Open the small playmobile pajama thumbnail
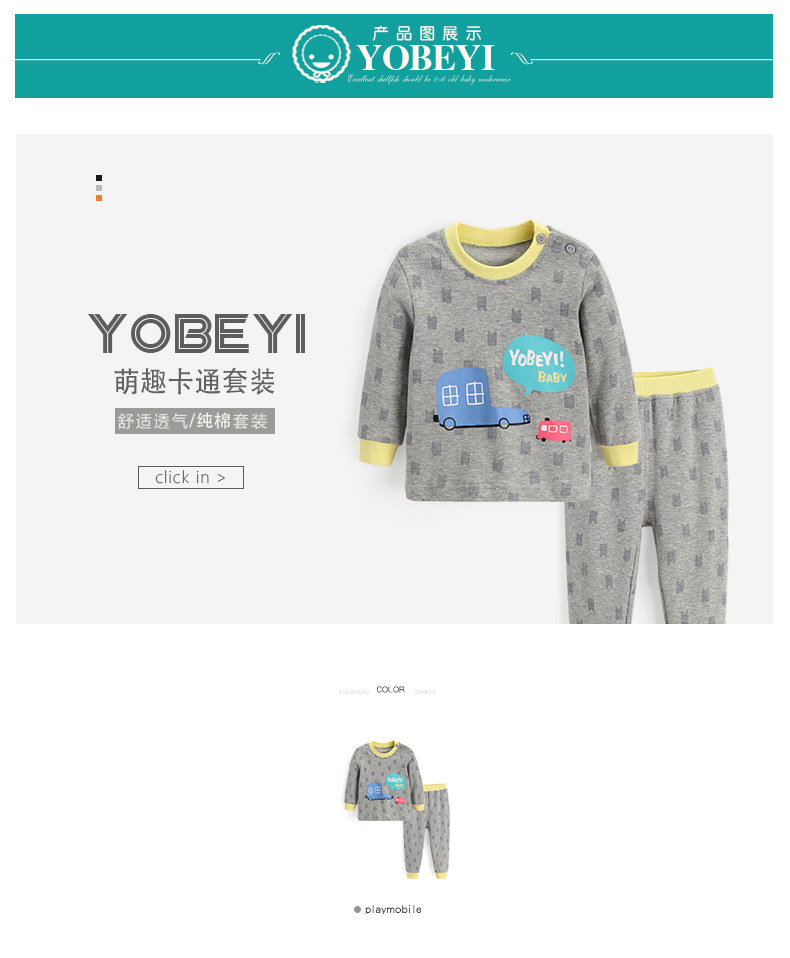Image resolution: width=790 pixels, height=958 pixels. [x=397, y=809]
